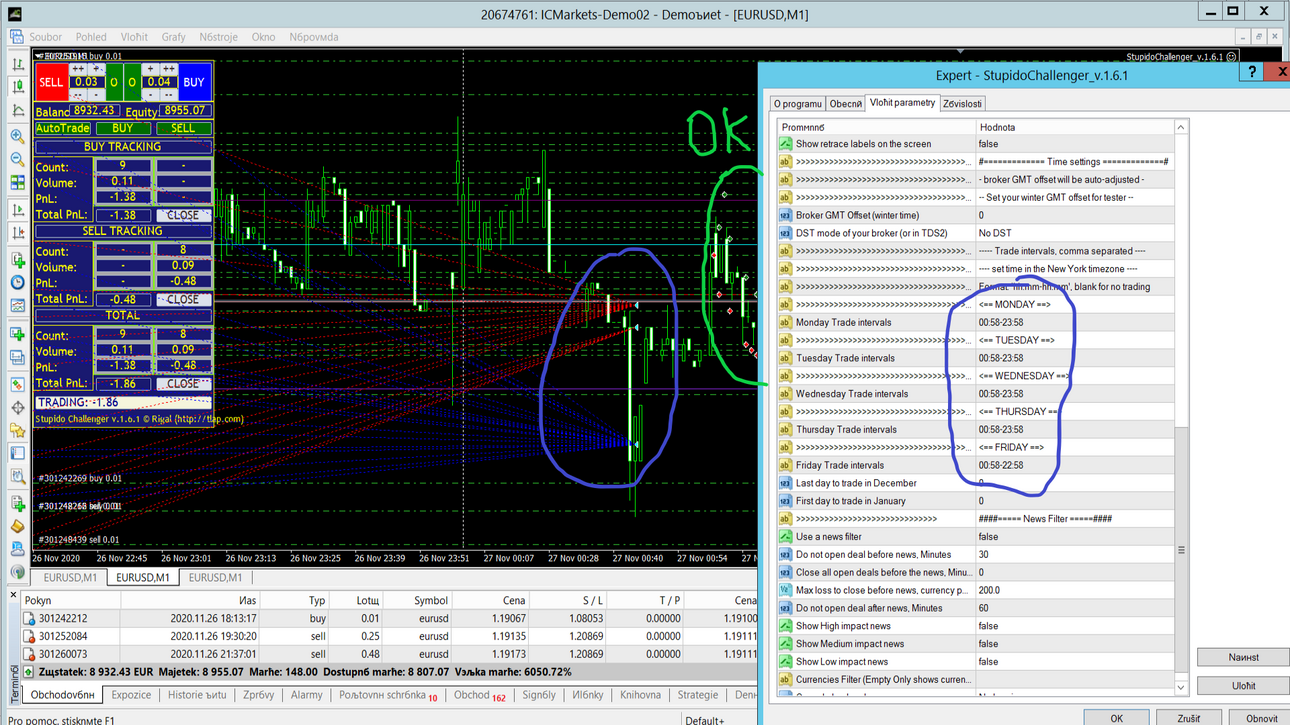Click the blue BUY button on chart panel
The height and width of the screenshot is (725, 1290).
click(x=194, y=83)
